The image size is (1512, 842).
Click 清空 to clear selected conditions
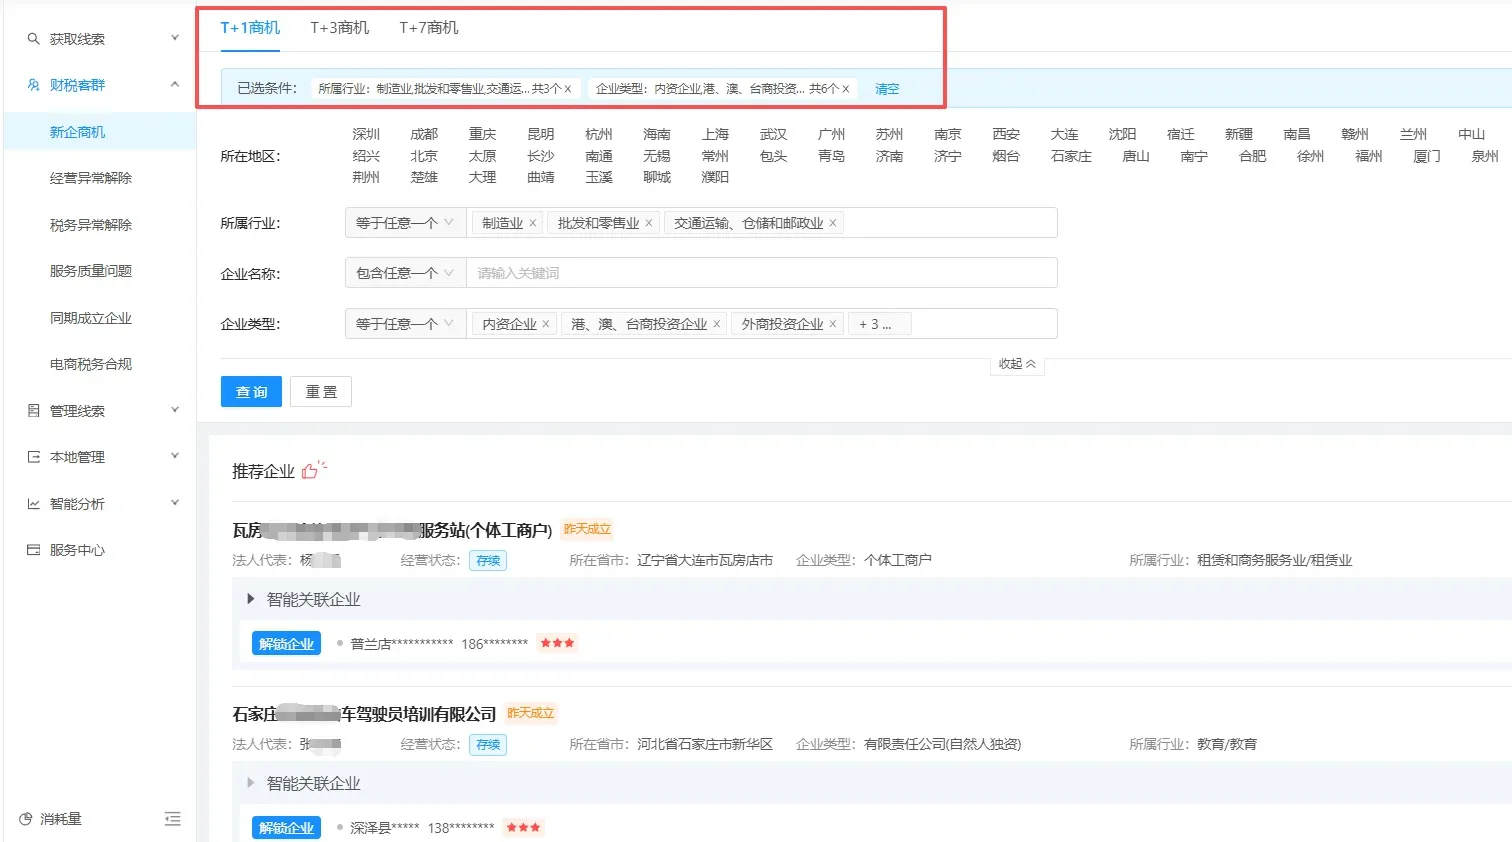(887, 89)
